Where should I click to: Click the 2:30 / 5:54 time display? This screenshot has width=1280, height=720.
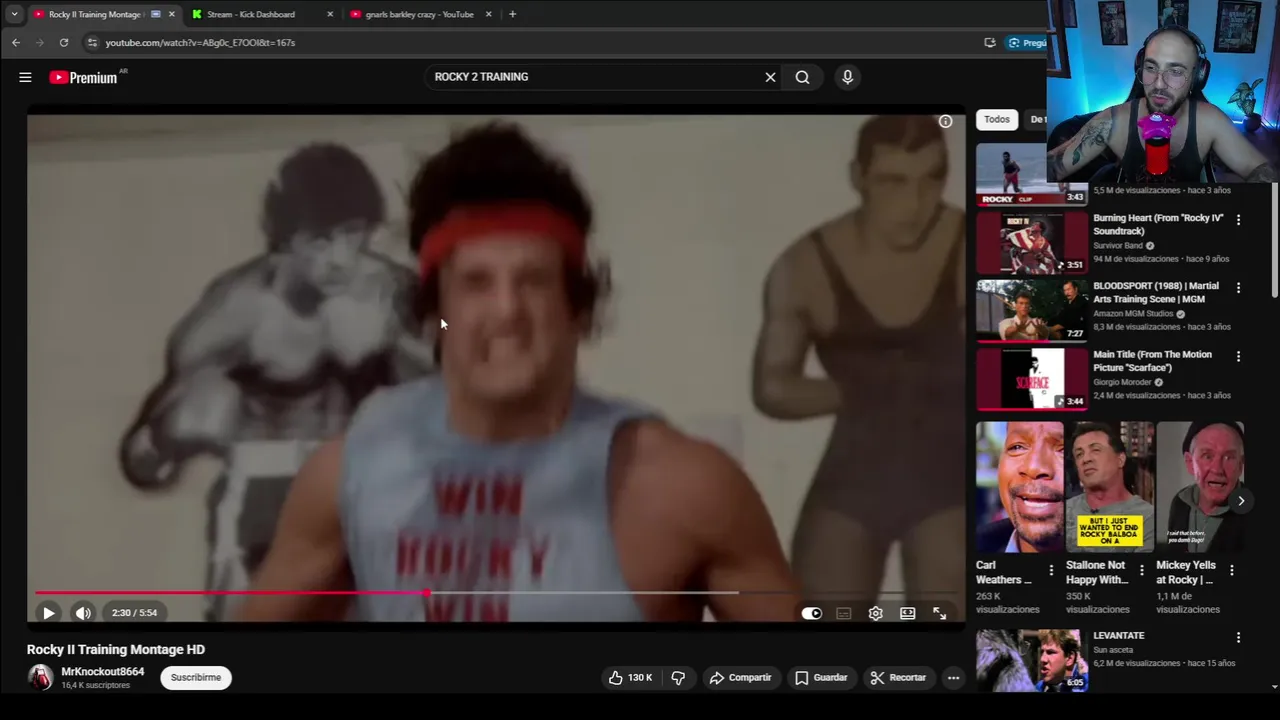pos(134,613)
